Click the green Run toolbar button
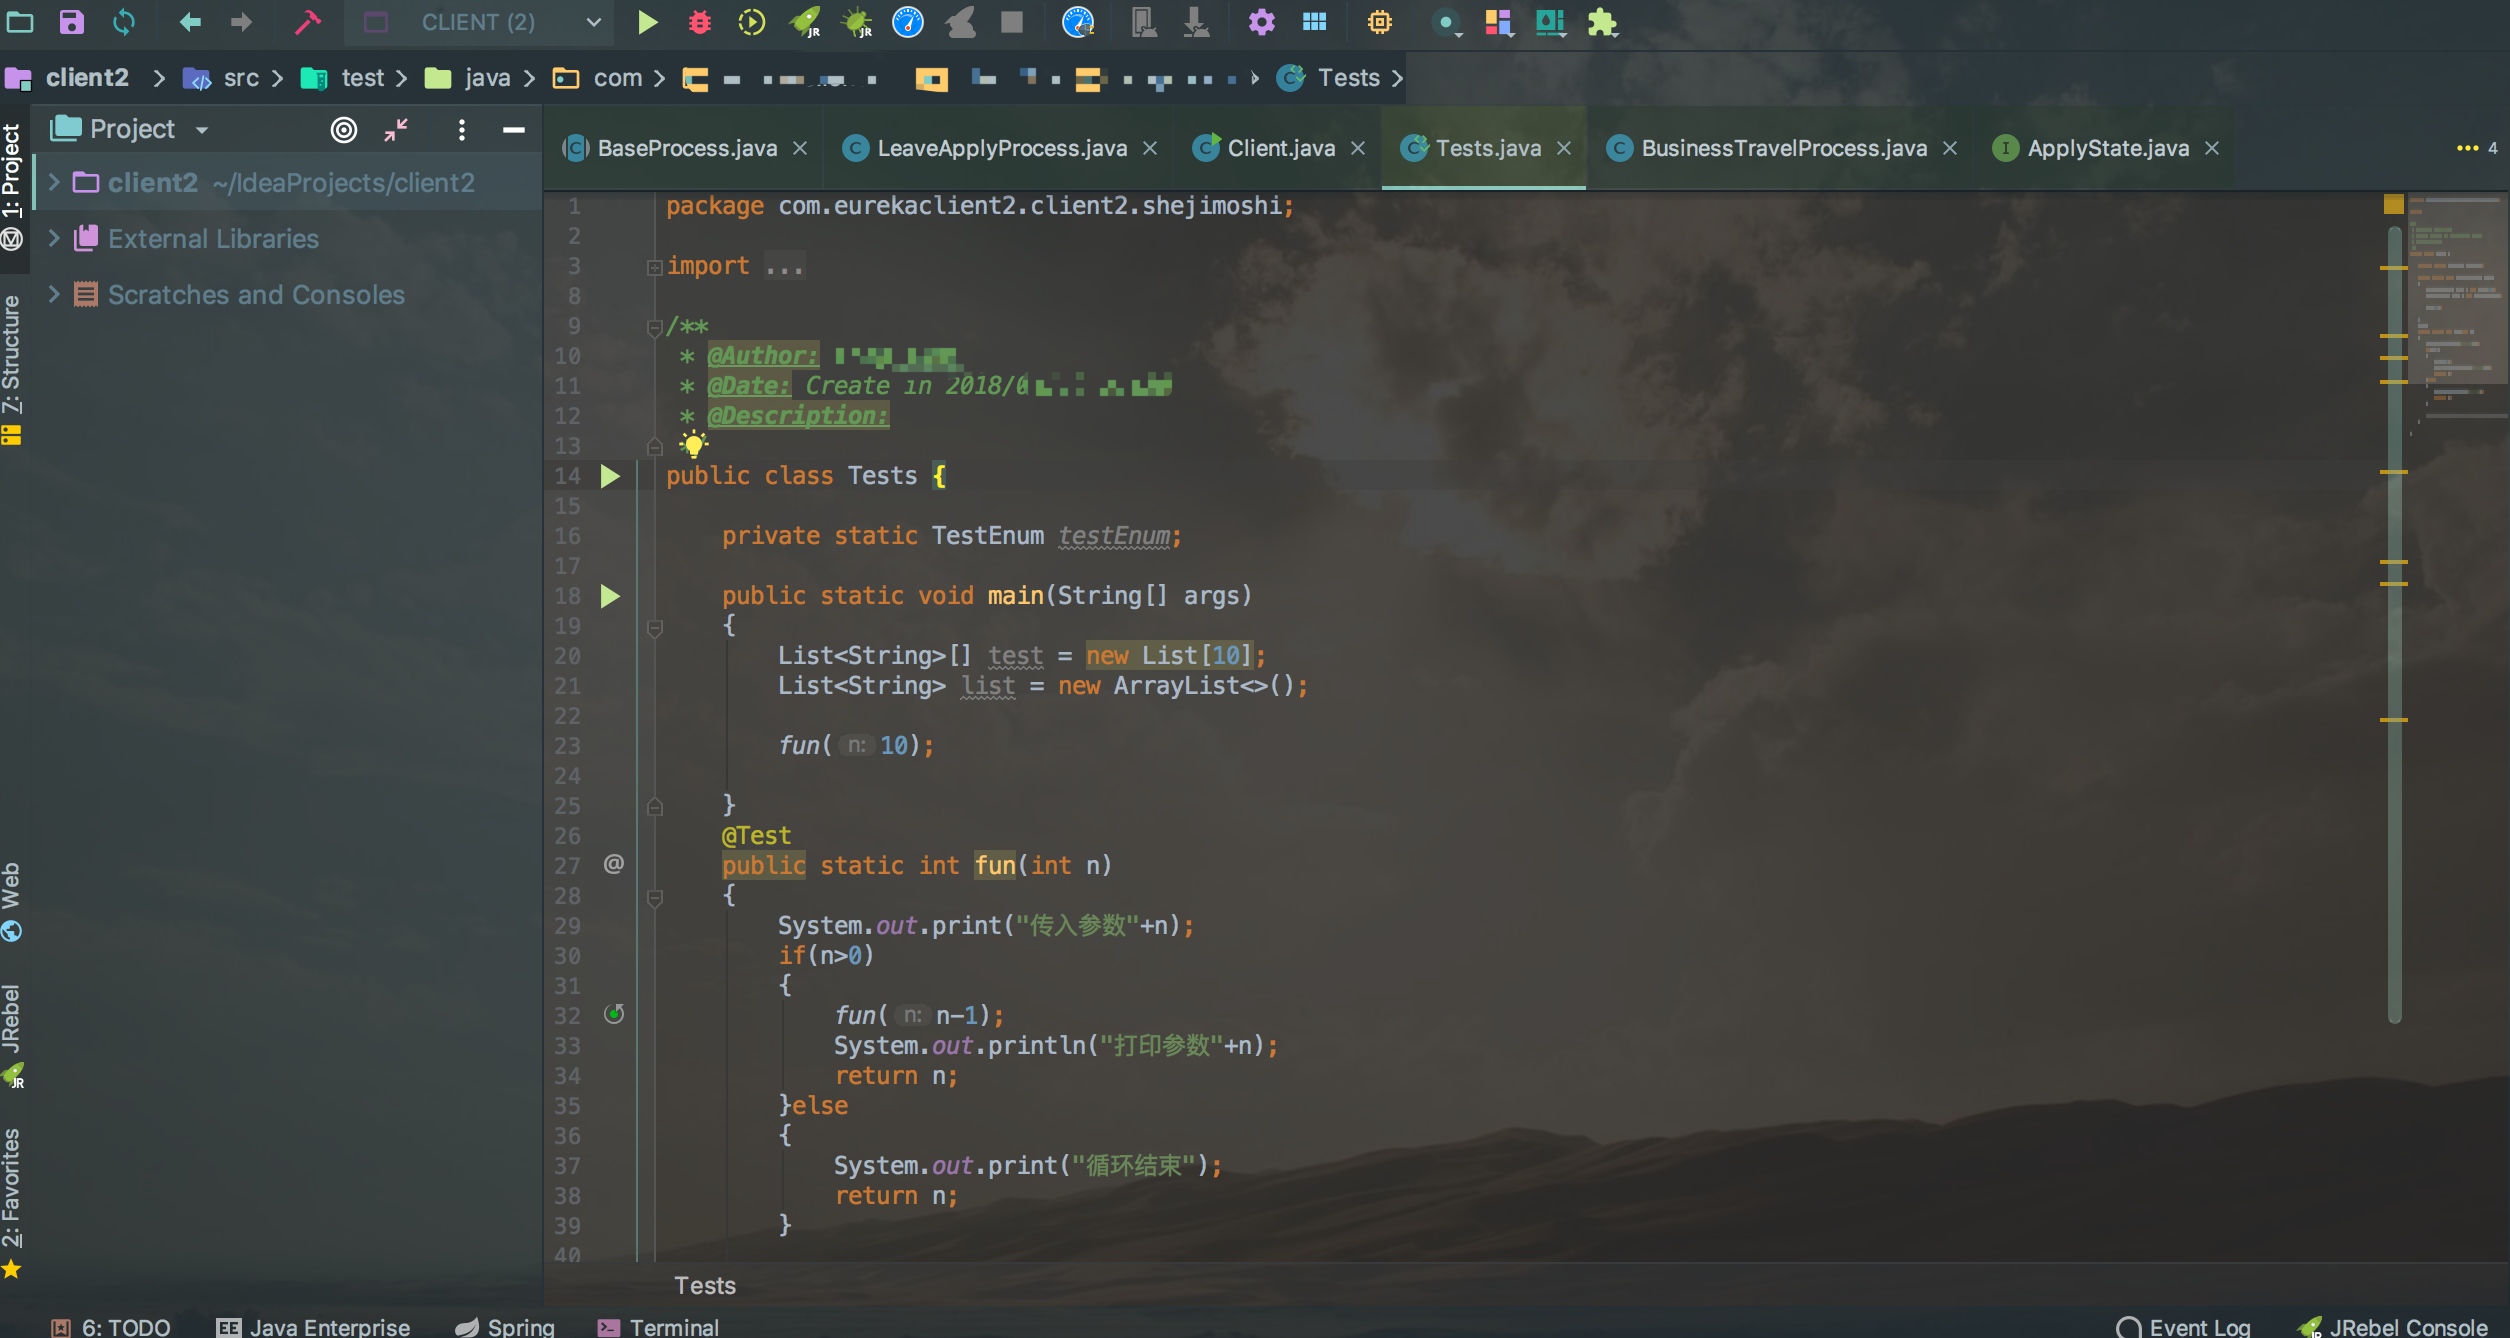This screenshot has width=2510, height=1338. (647, 22)
